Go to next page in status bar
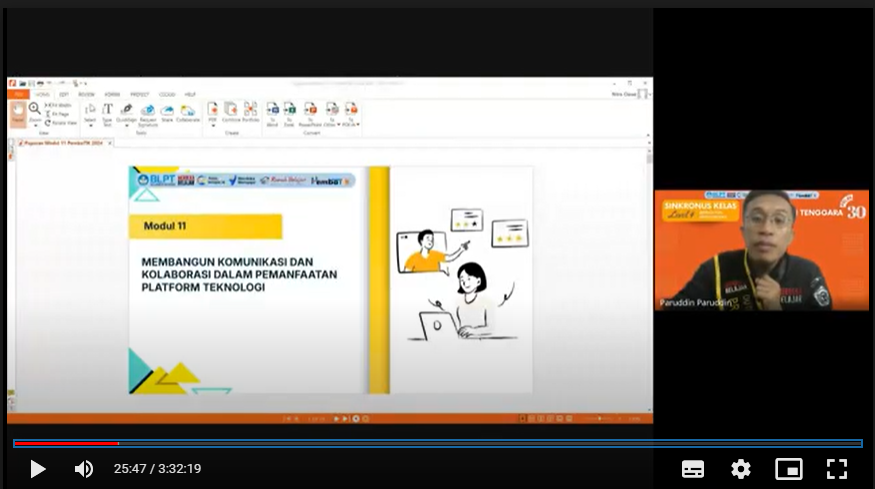The width and height of the screenshot is (875, 489). (x=336, y=419)
